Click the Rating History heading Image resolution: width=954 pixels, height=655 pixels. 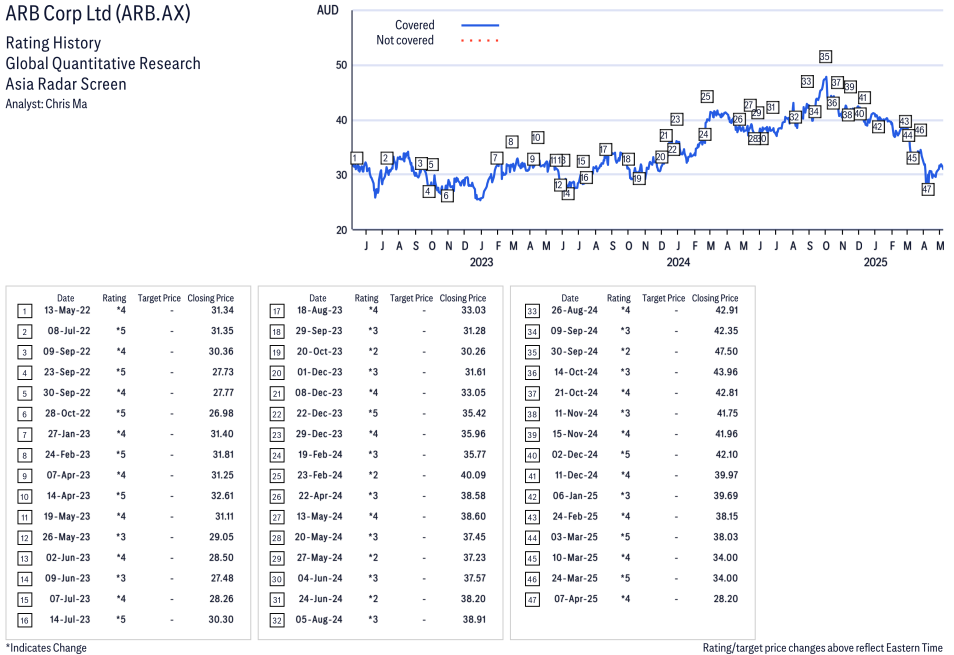(x=54, y=43)
